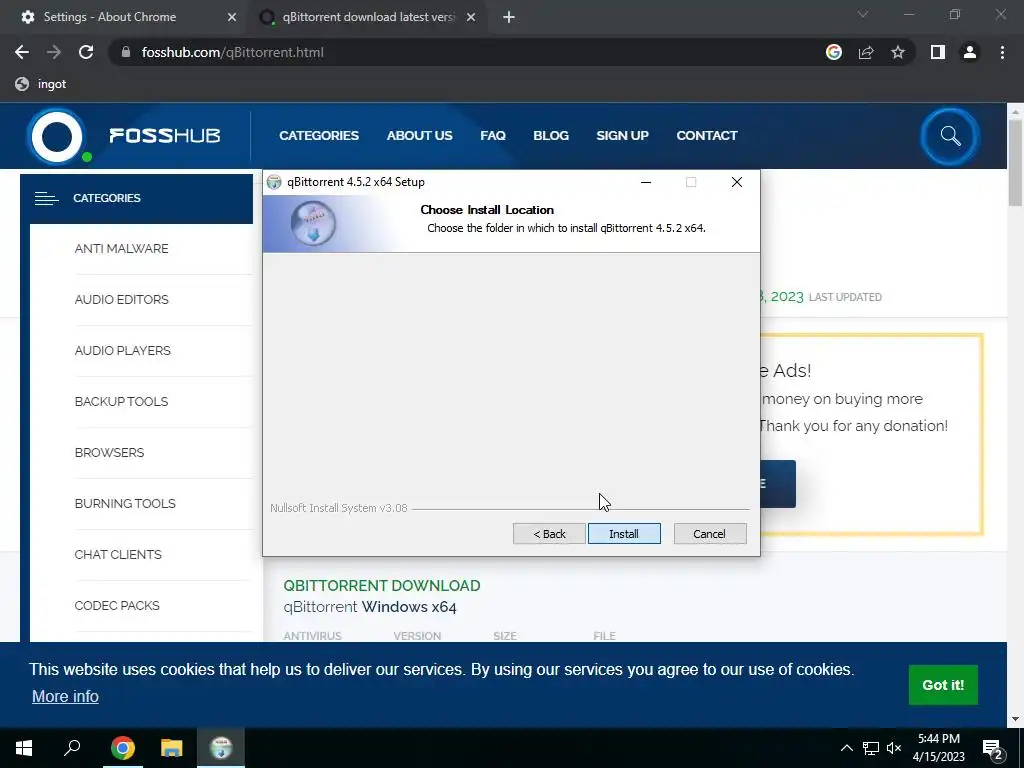Switch to the qBittorrent download tab
The image size is (1024, 768).
pyautogui.click(x=366, y=17)
